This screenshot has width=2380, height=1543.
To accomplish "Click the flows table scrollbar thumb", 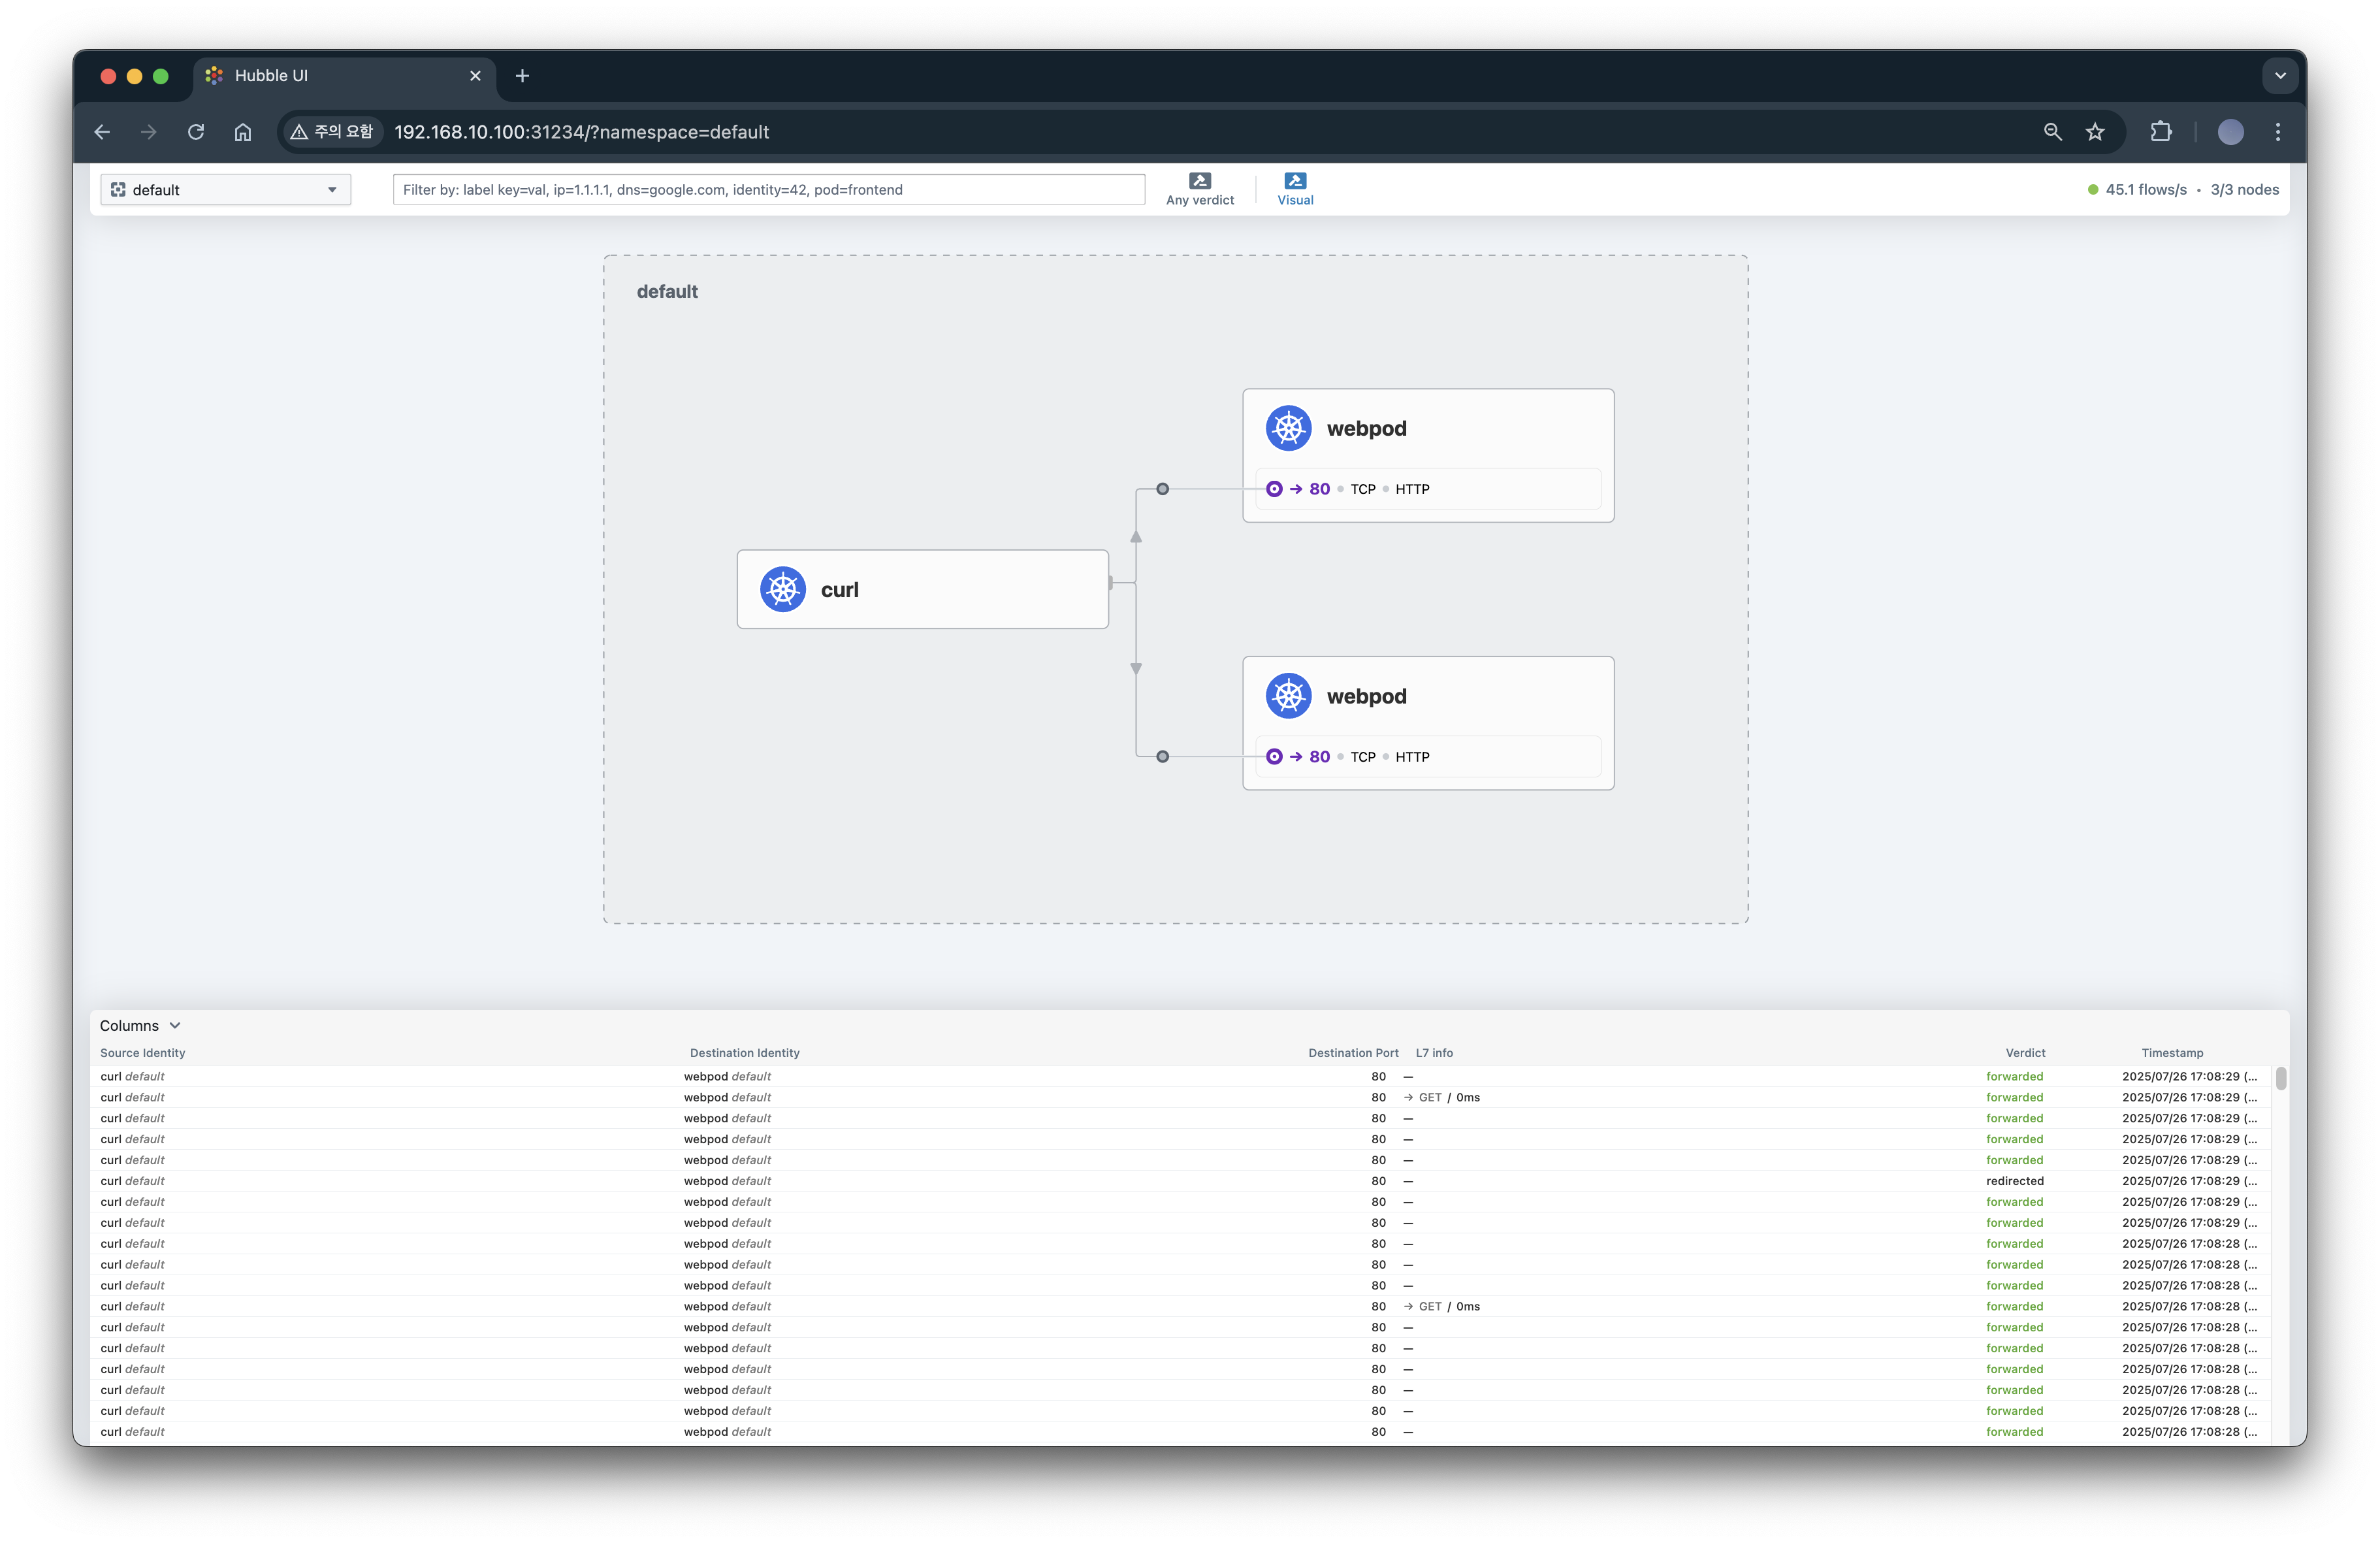I will click(2281, 1078).
